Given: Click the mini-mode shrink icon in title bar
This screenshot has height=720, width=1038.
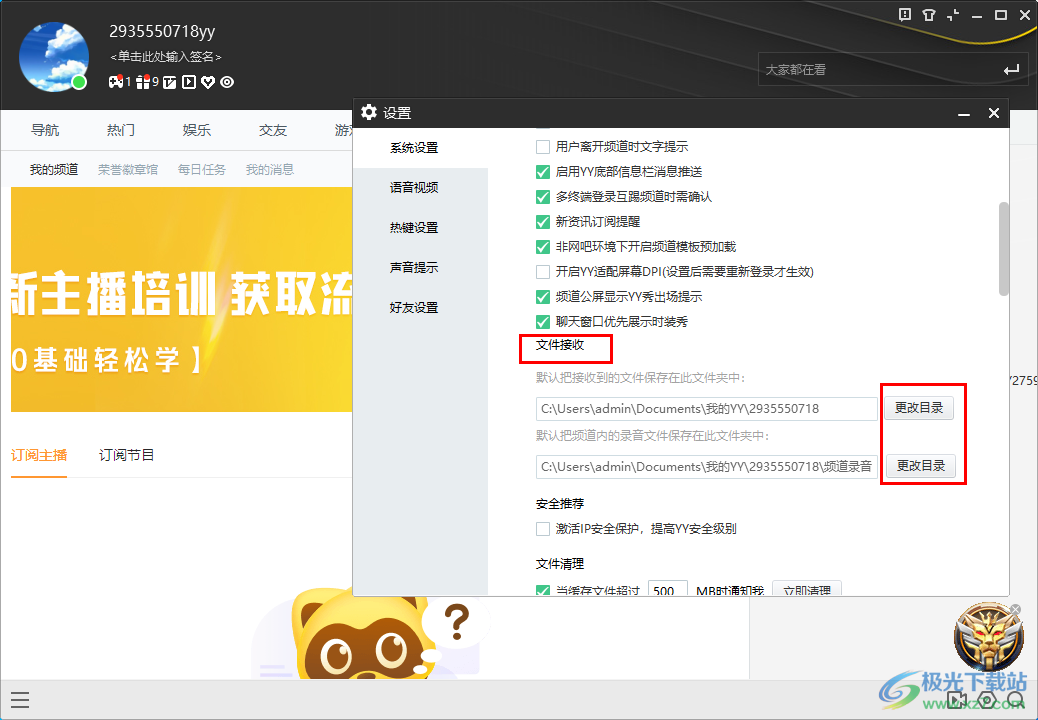Looking at the screenshot, I should click(953, 15).
